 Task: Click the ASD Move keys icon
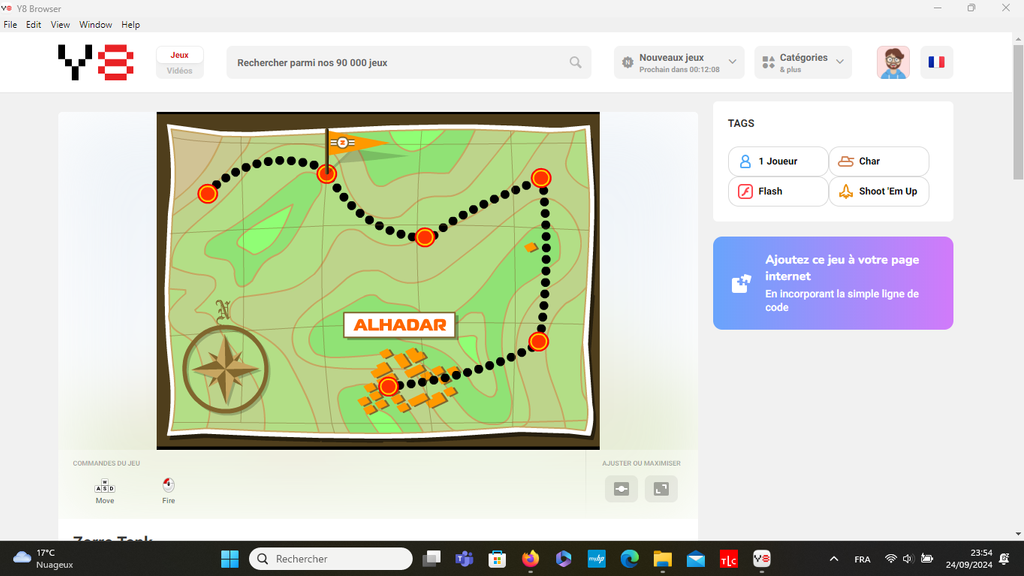point(104,486)
